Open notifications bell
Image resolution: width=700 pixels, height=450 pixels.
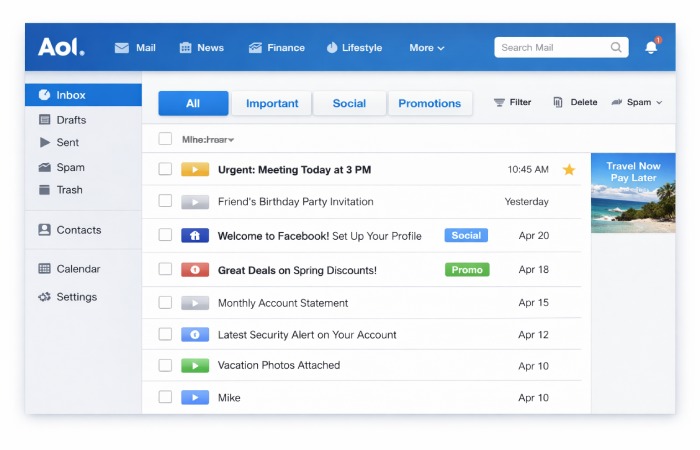[651, 47]
